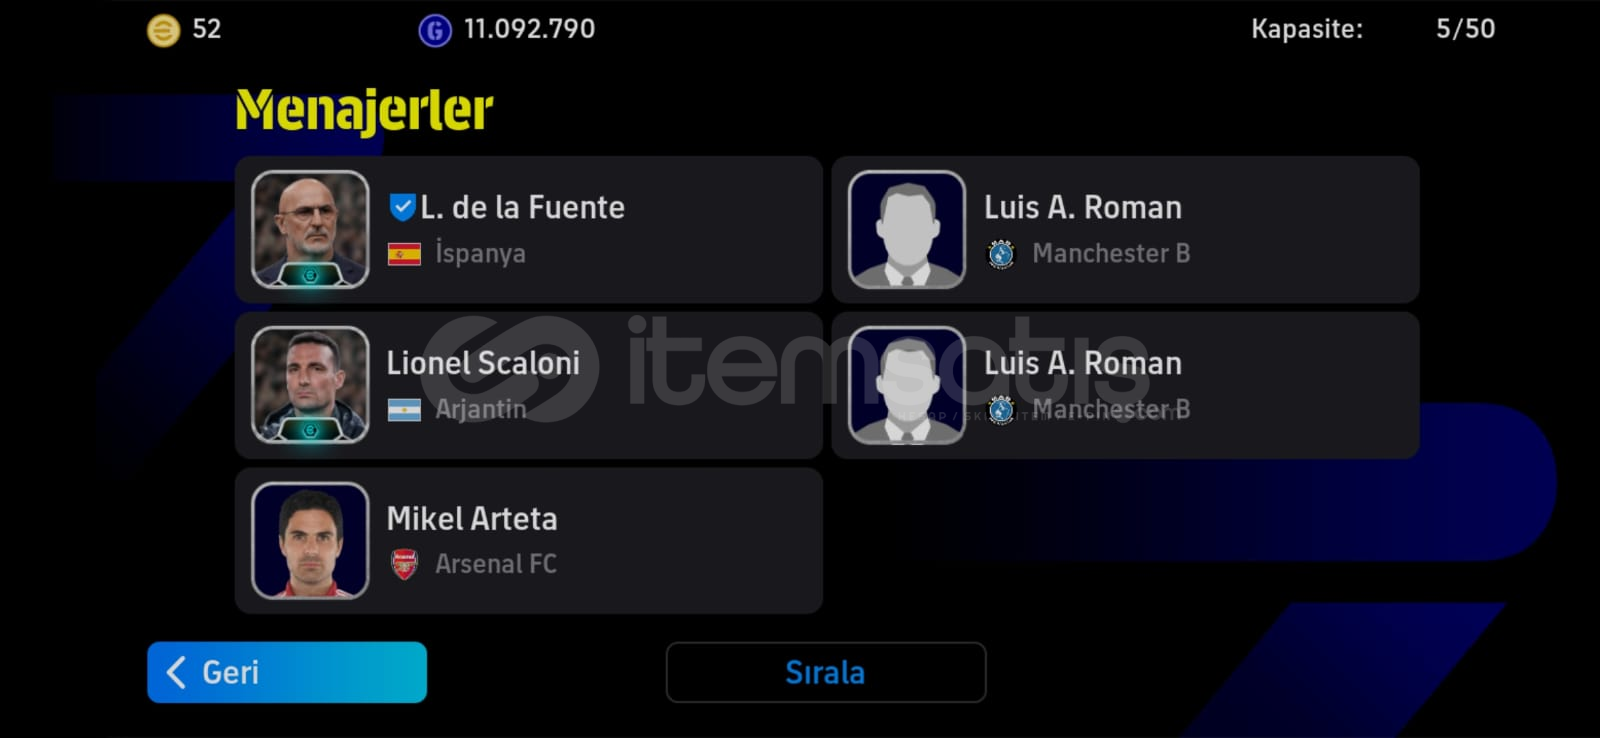The image size is (1600, 738).
Task: Click the back chevron arrow icon
Action: 176,672
